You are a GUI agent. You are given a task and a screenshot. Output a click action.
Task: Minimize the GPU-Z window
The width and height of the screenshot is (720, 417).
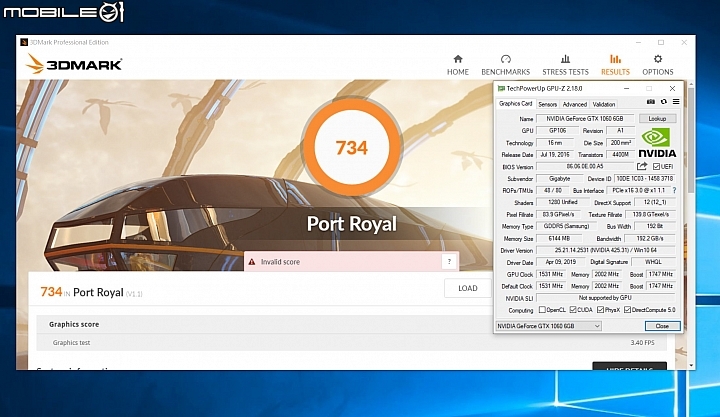(626, 88)
